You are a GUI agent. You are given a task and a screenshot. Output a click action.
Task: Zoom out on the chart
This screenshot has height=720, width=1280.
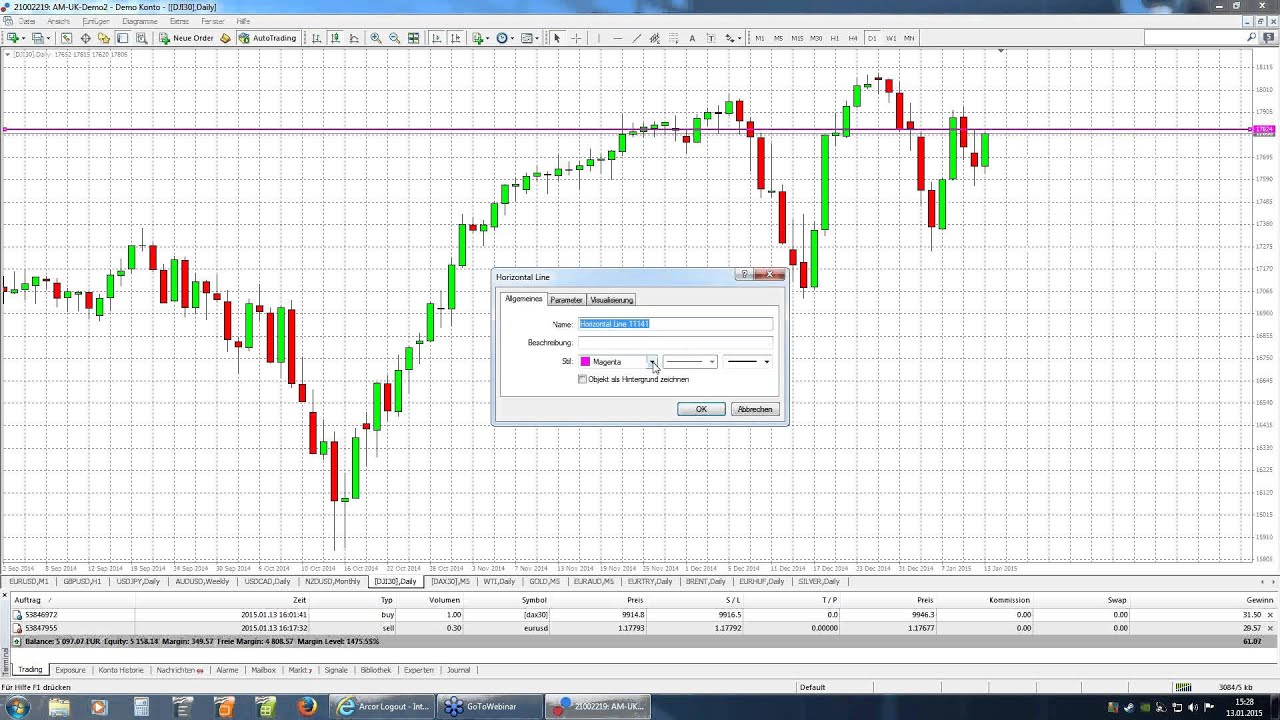(394, 38)
